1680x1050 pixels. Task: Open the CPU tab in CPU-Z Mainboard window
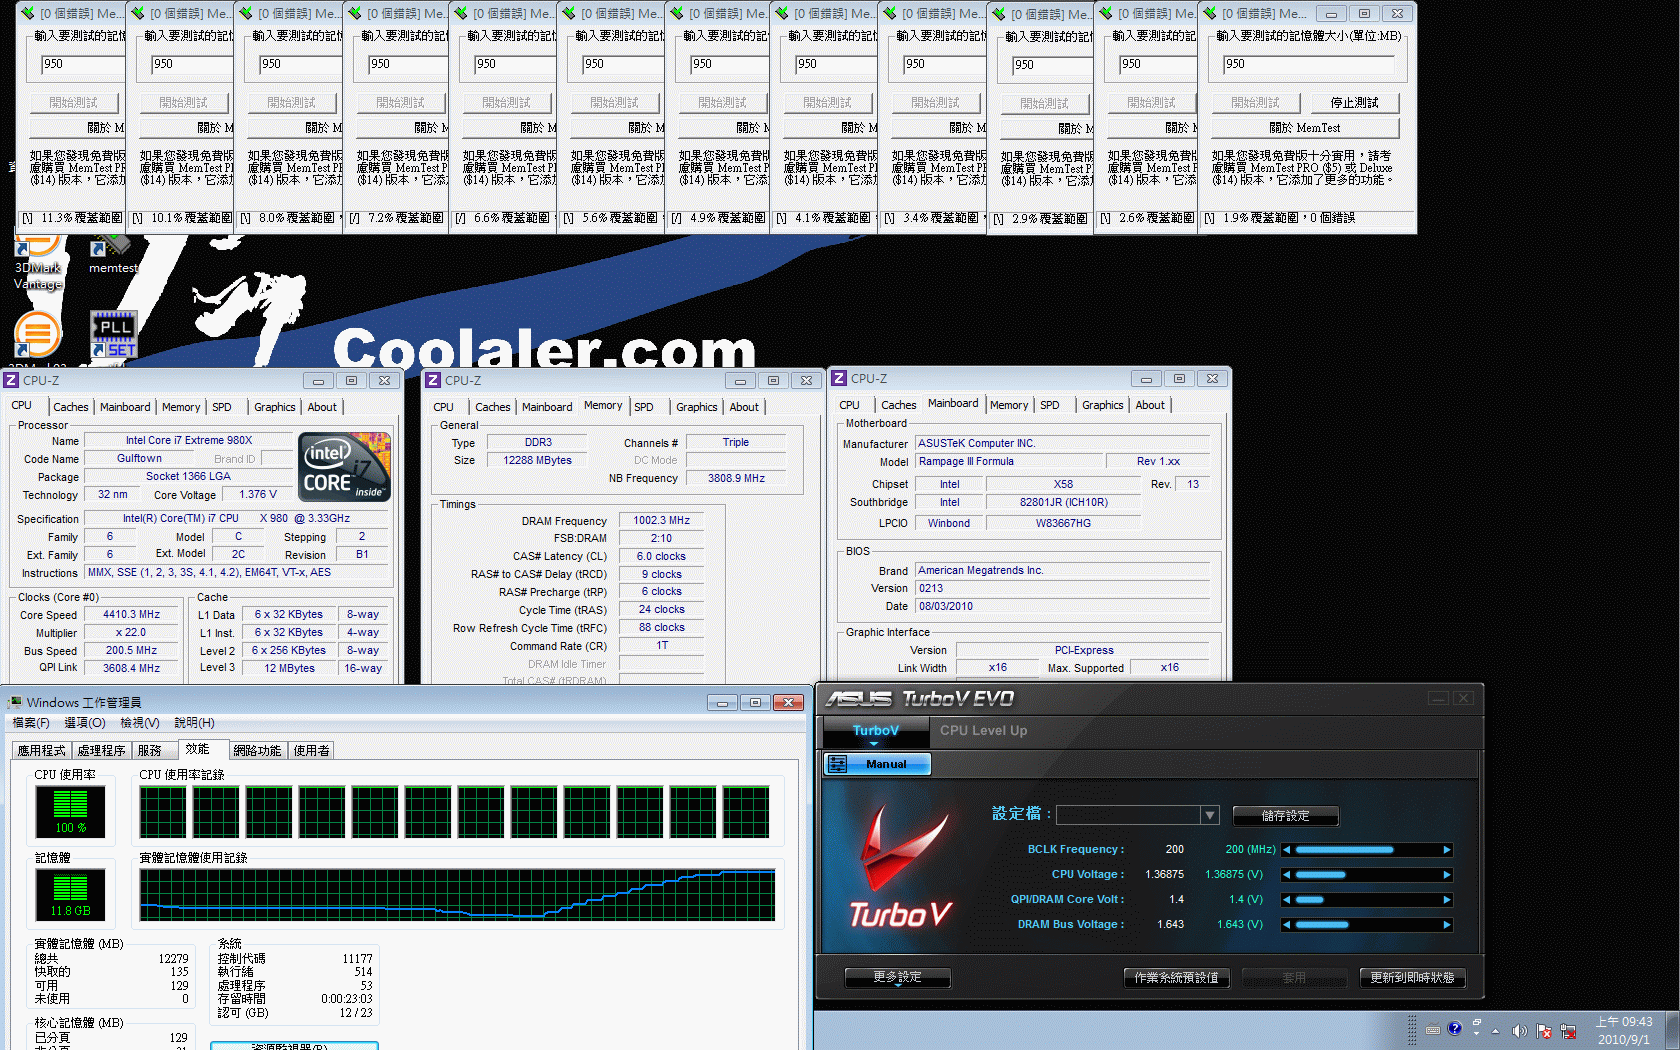coord(849,405)
